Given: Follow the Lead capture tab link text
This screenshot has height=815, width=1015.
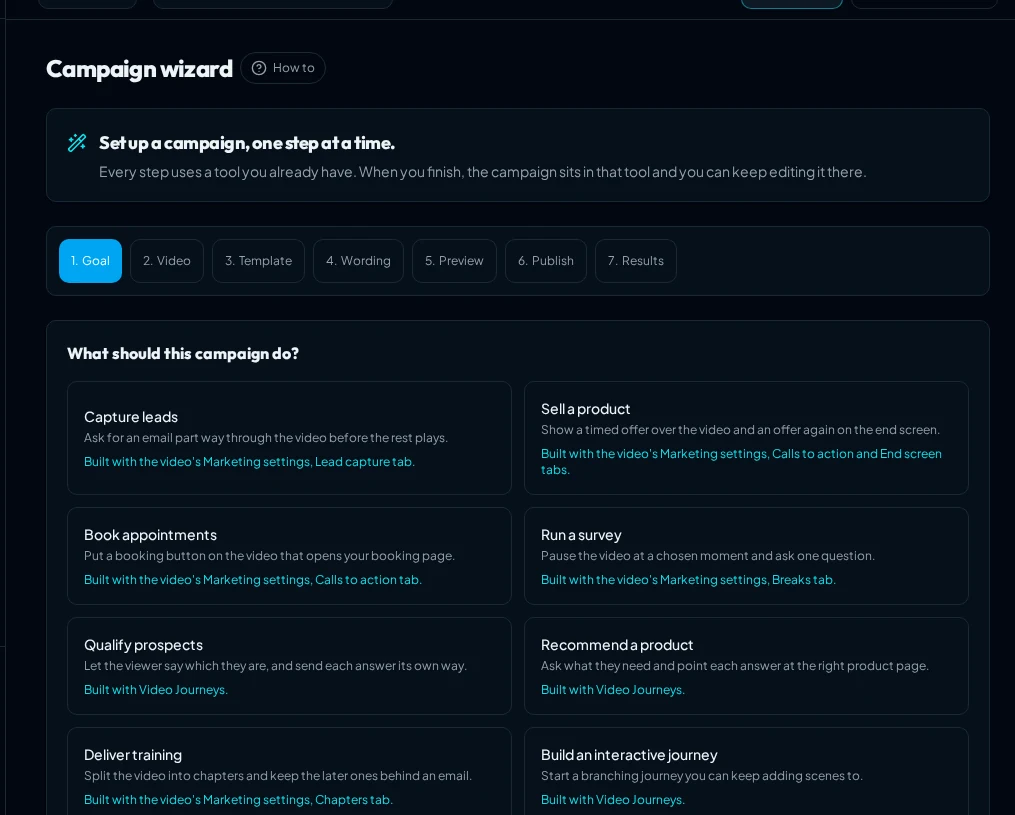Looking at the screenshot, I should 364,462.
